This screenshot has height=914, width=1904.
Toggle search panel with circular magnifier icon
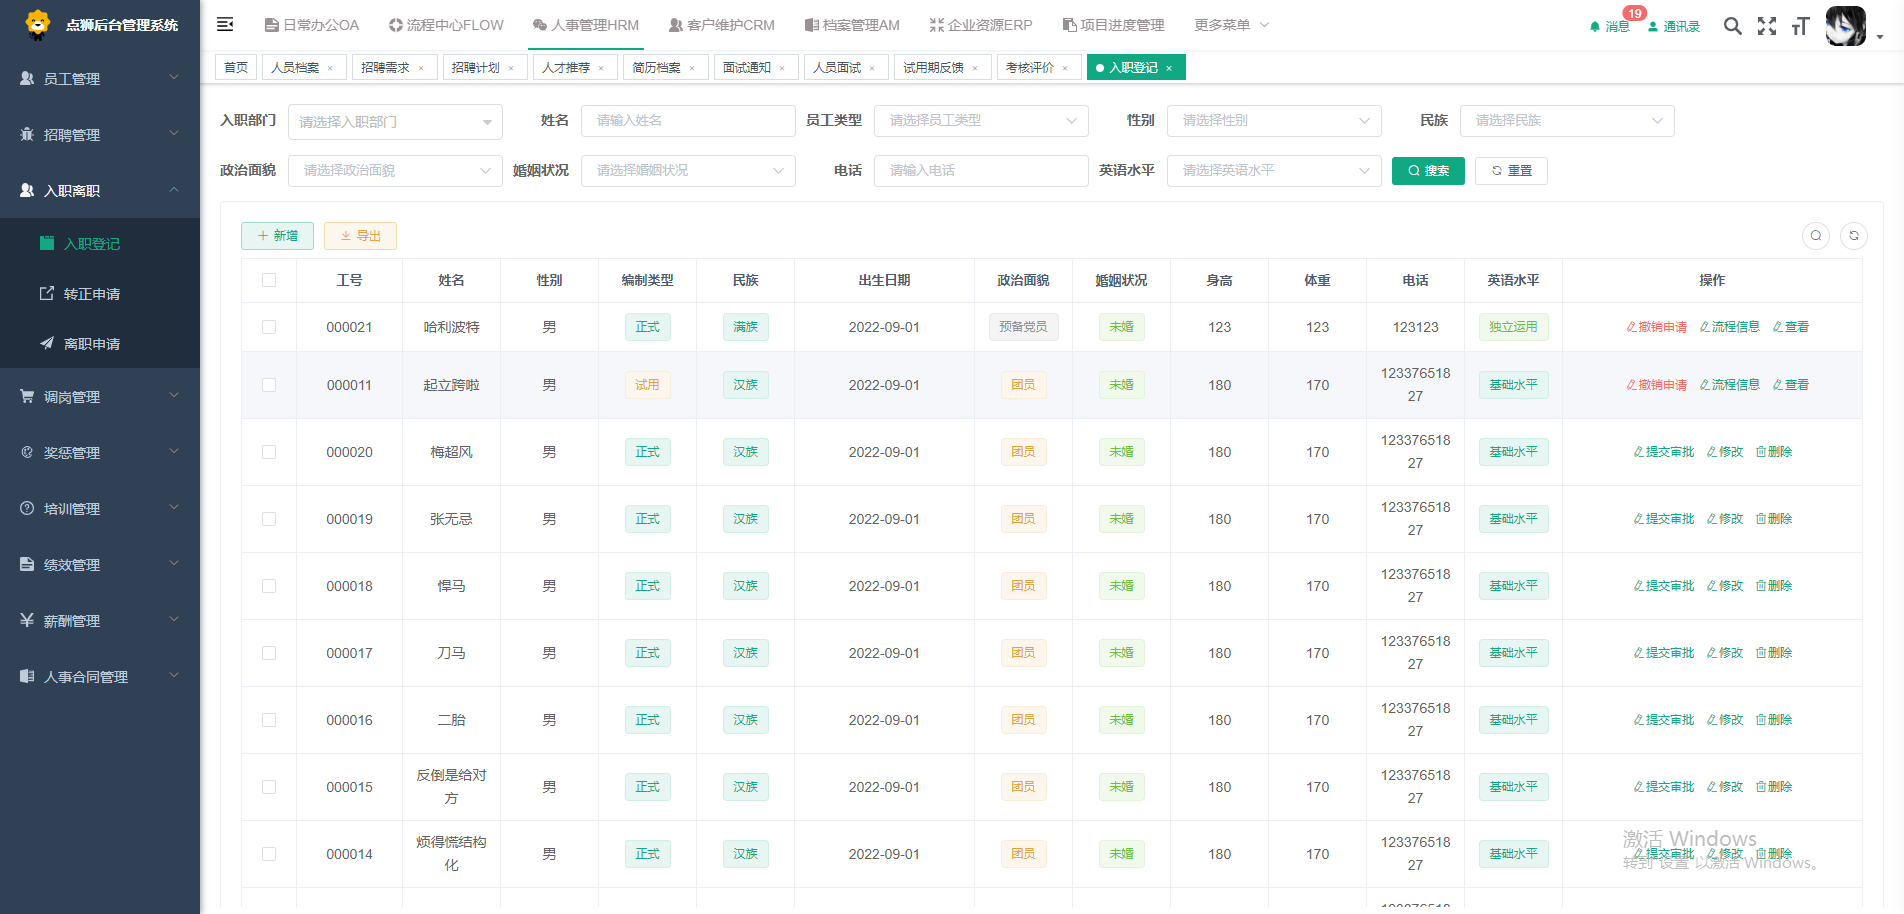click(1816, 236)
